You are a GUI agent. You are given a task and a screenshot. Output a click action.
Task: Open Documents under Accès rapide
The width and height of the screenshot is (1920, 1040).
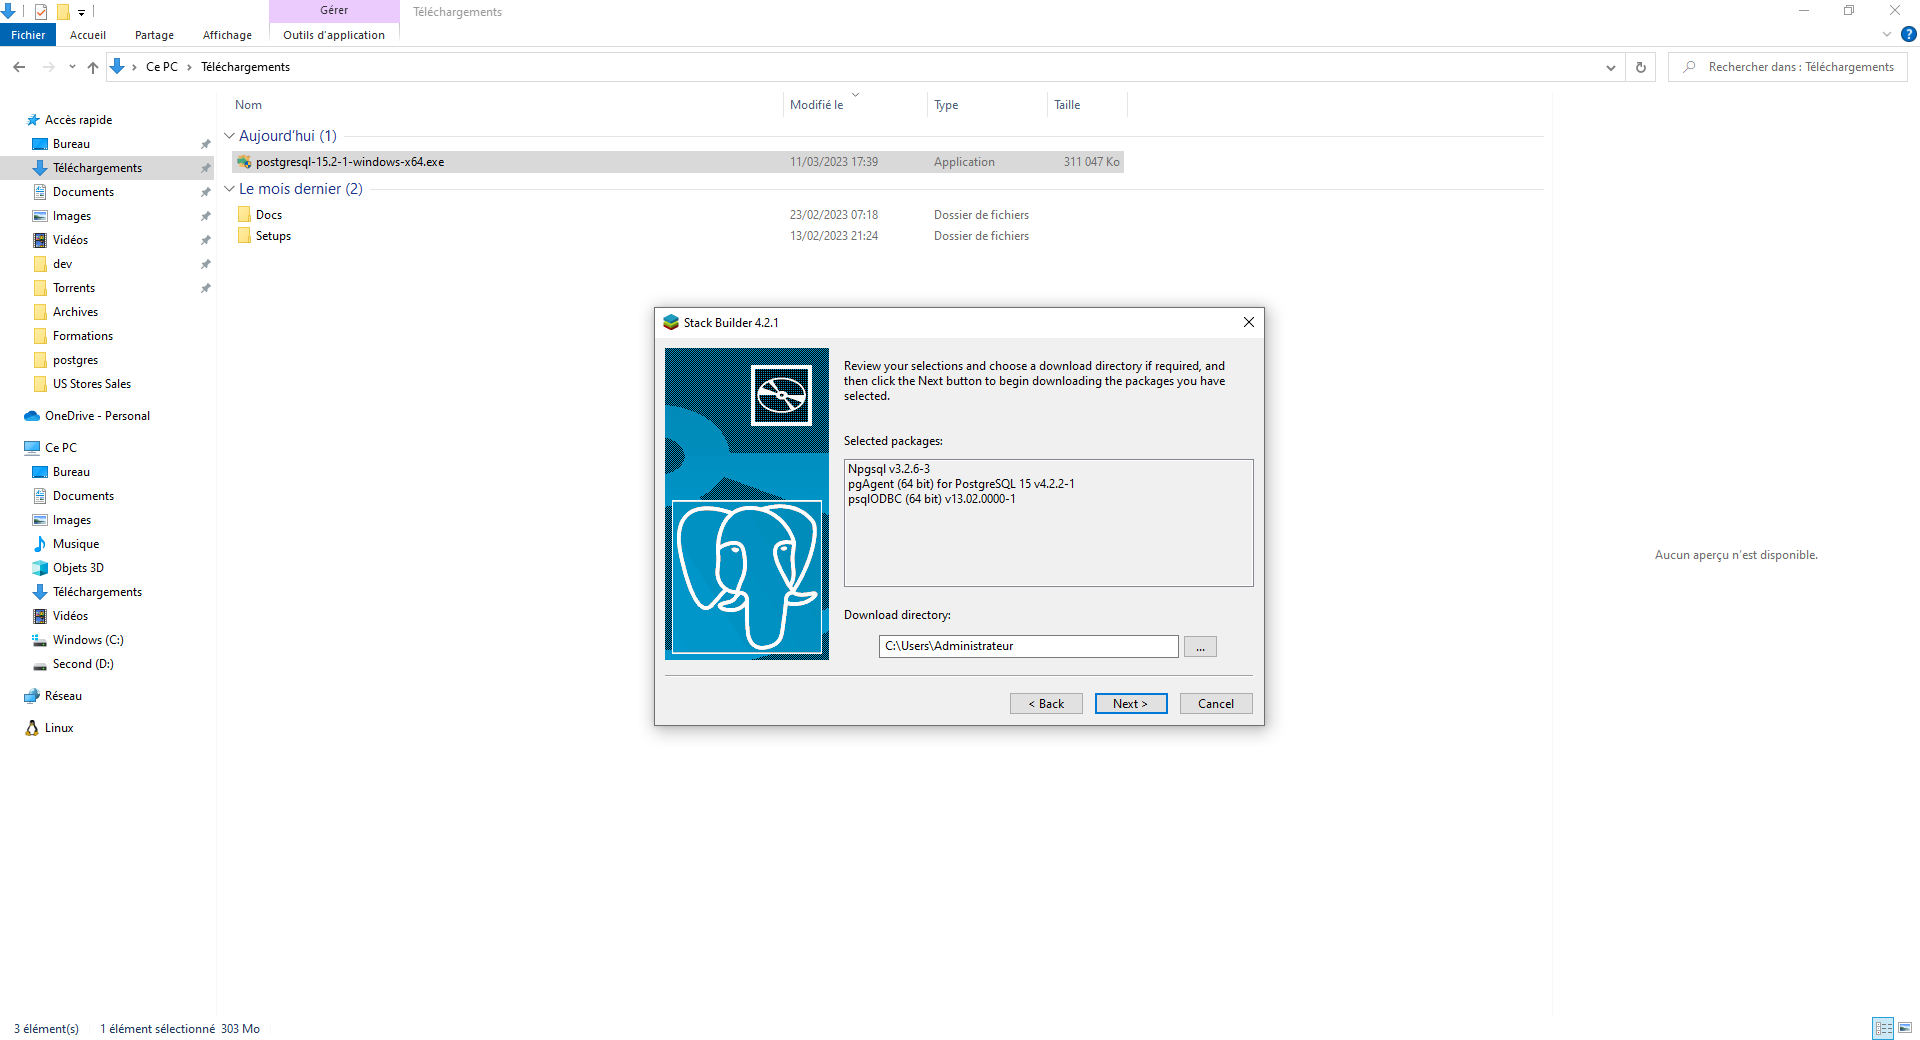(x=83, y=192)
